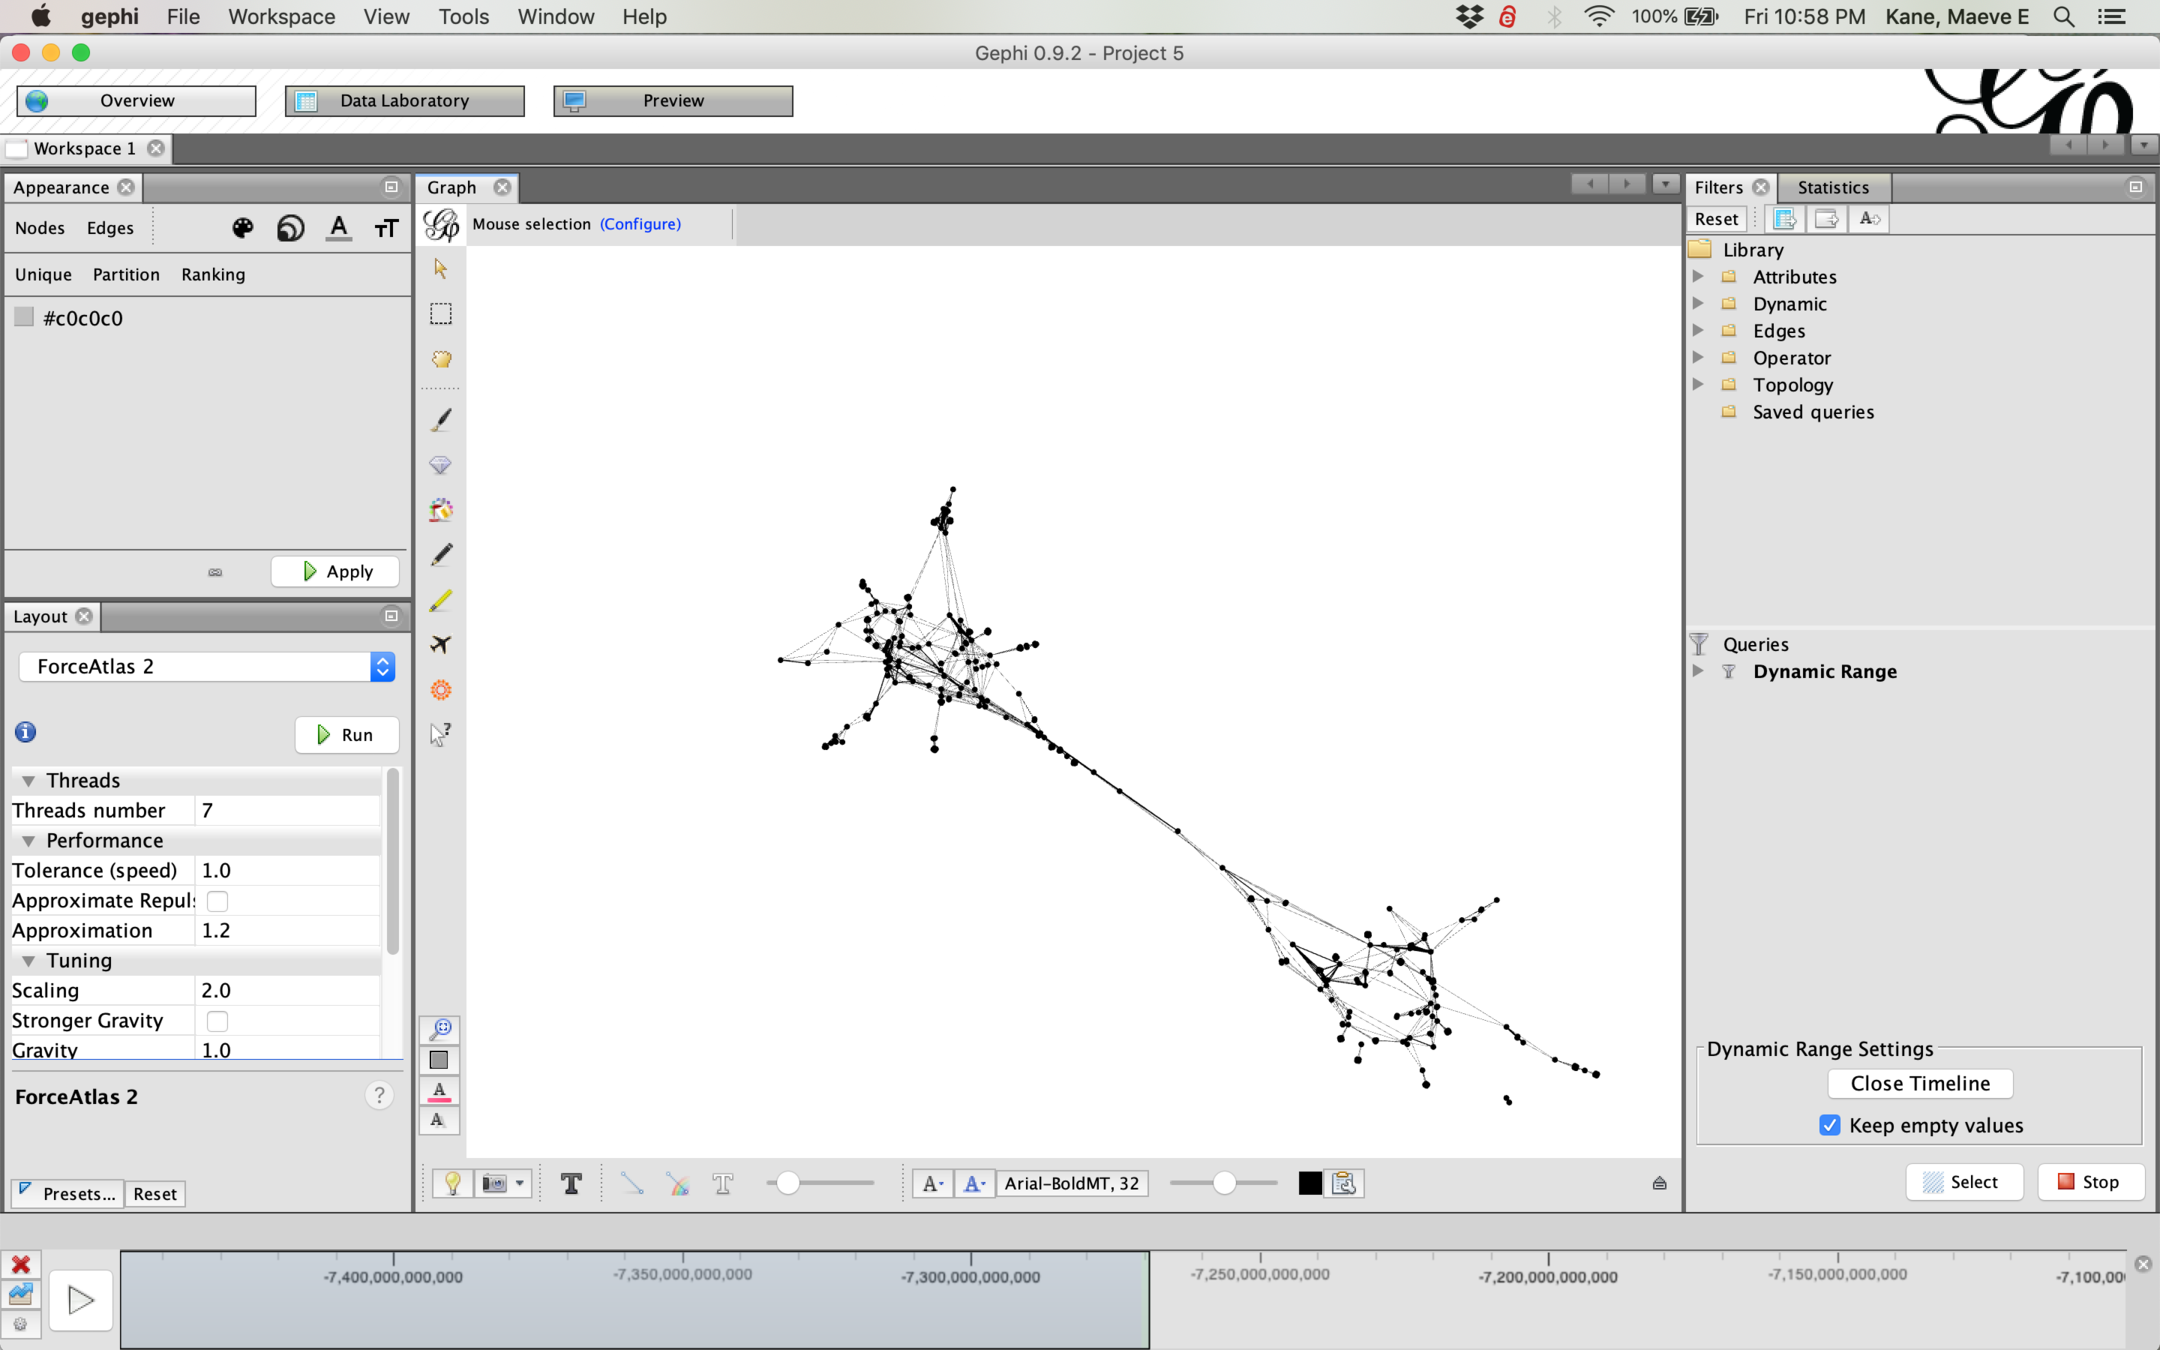Click the Center on Graph magnifier icon
This screenshot has width=2160, height=1350.
(x=440, y=1028)
